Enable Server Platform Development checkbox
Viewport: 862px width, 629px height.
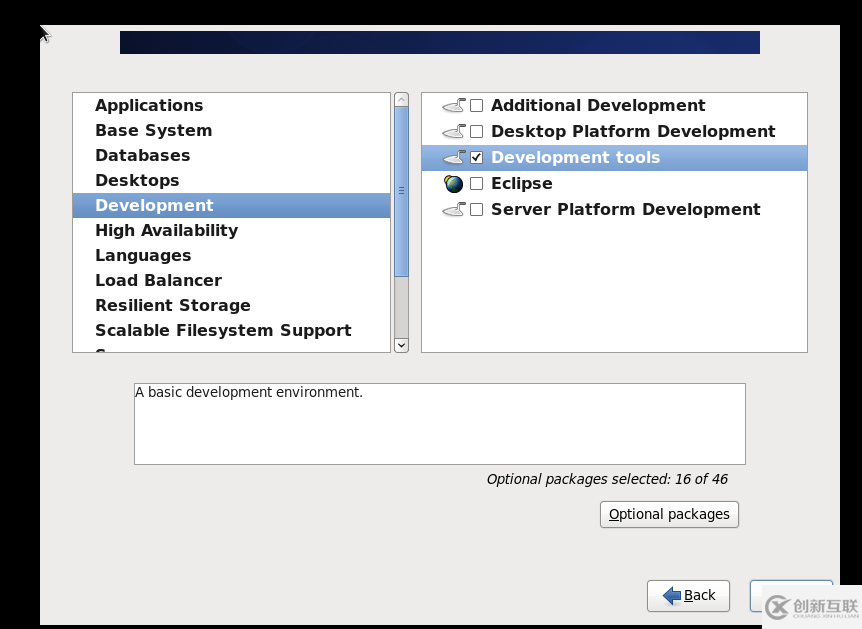pos(477,209)
